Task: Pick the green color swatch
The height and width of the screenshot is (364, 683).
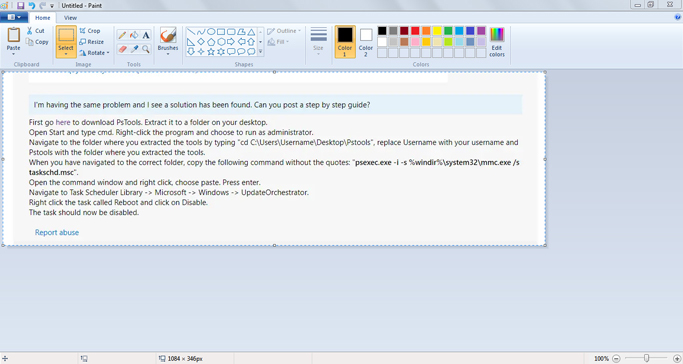Action: pos(448,31)
